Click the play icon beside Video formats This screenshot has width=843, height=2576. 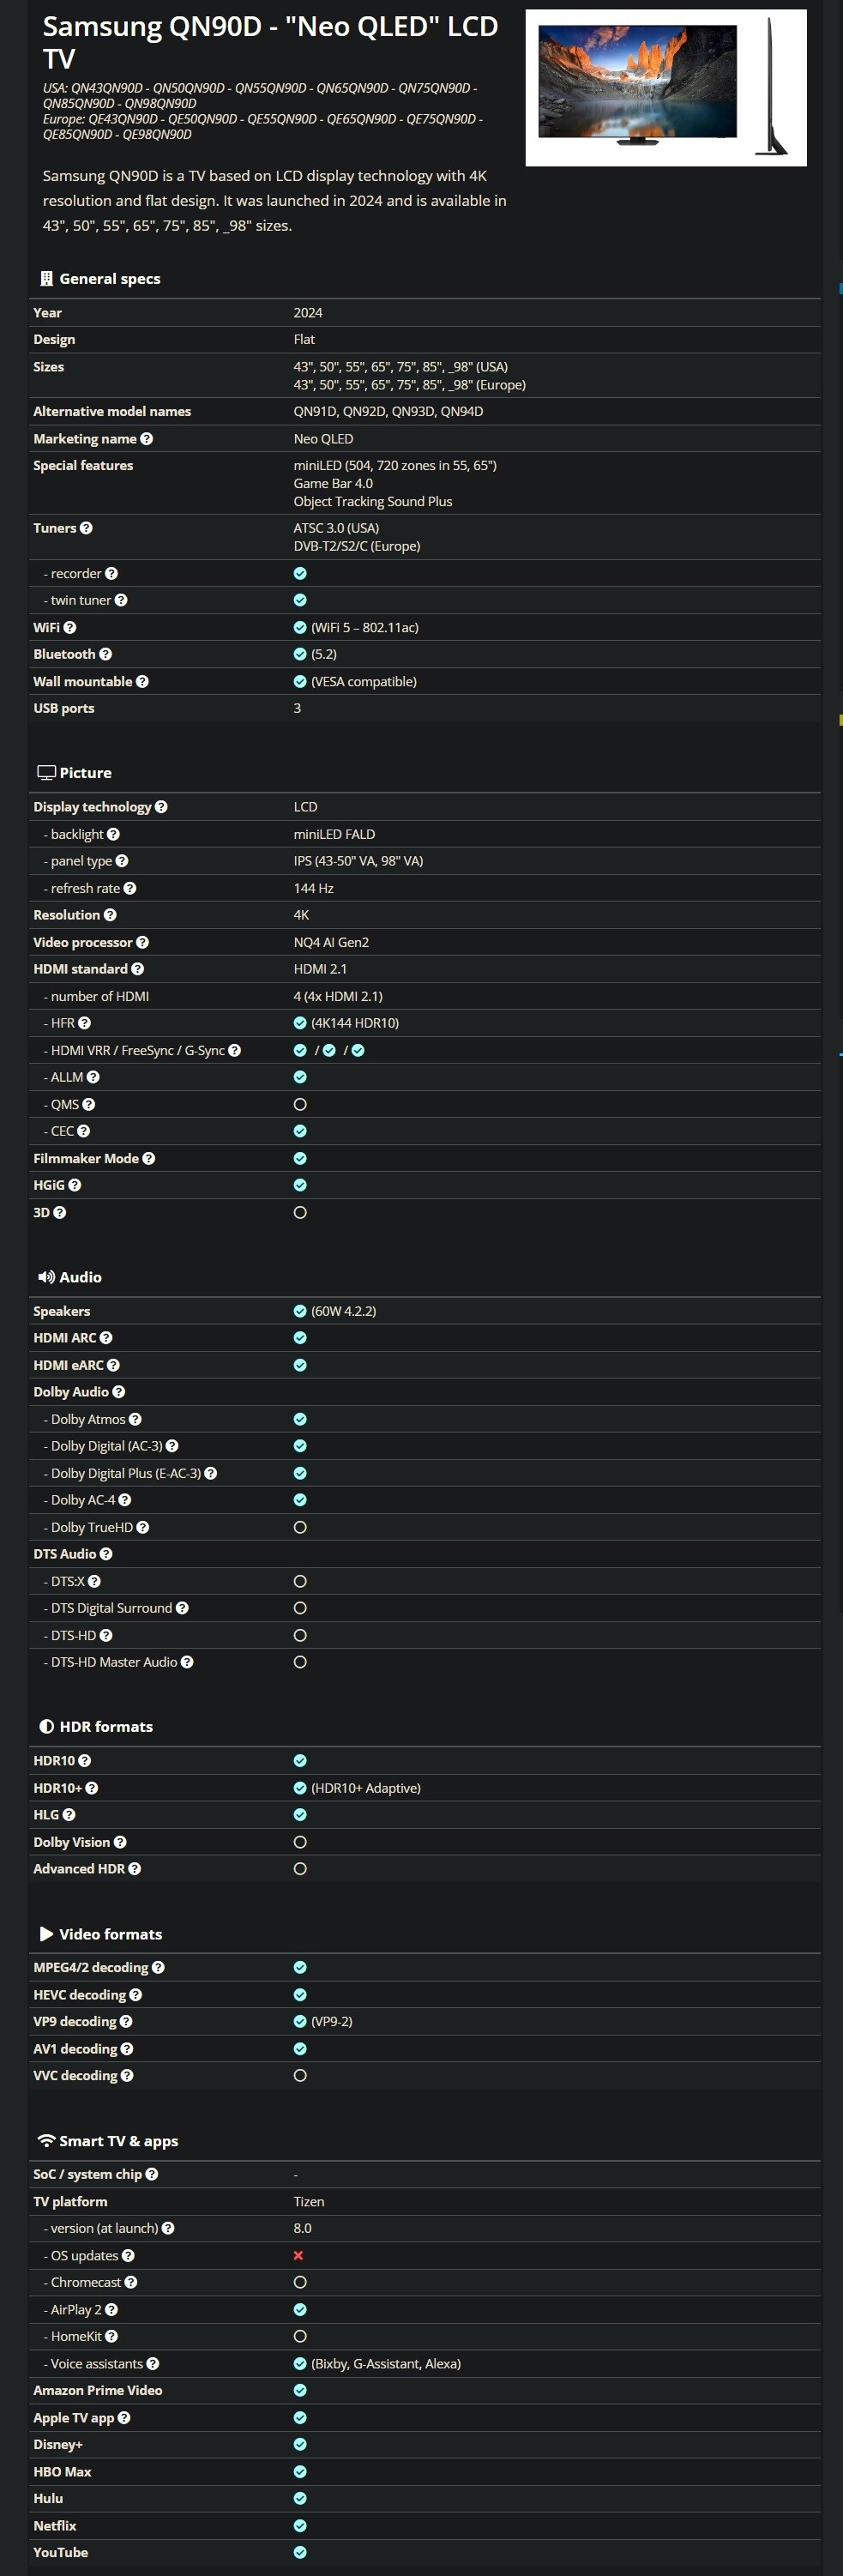pos(46,1934)
